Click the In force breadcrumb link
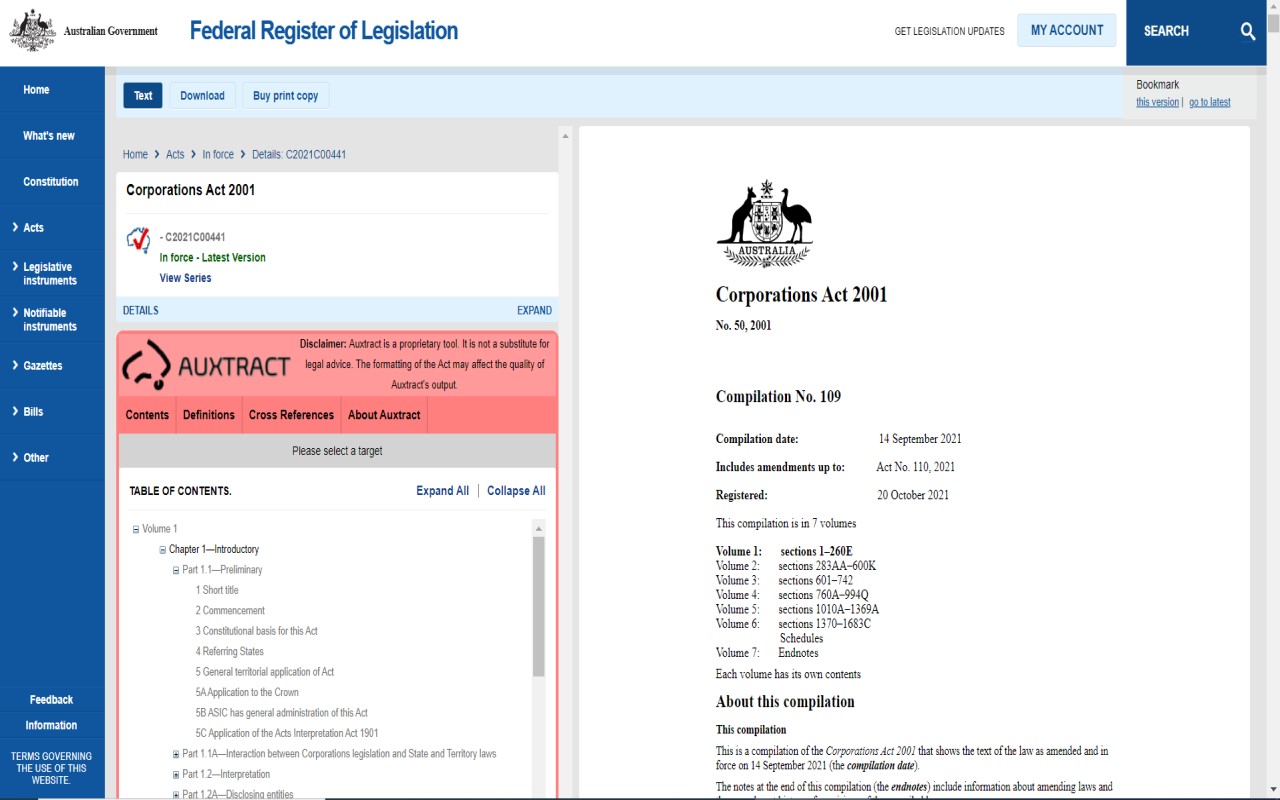The width and height of the screenshot is (1280, 800). tap(218, 155)
